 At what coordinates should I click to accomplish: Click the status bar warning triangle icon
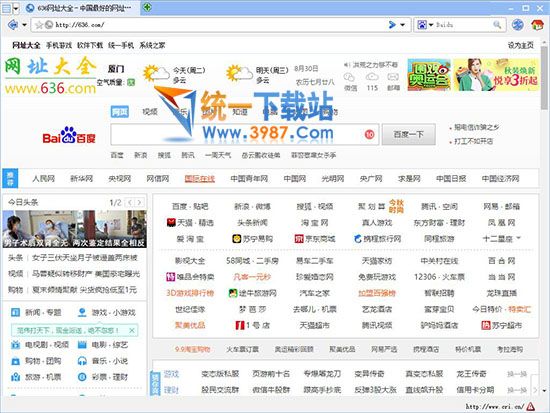tap(530, 407)
